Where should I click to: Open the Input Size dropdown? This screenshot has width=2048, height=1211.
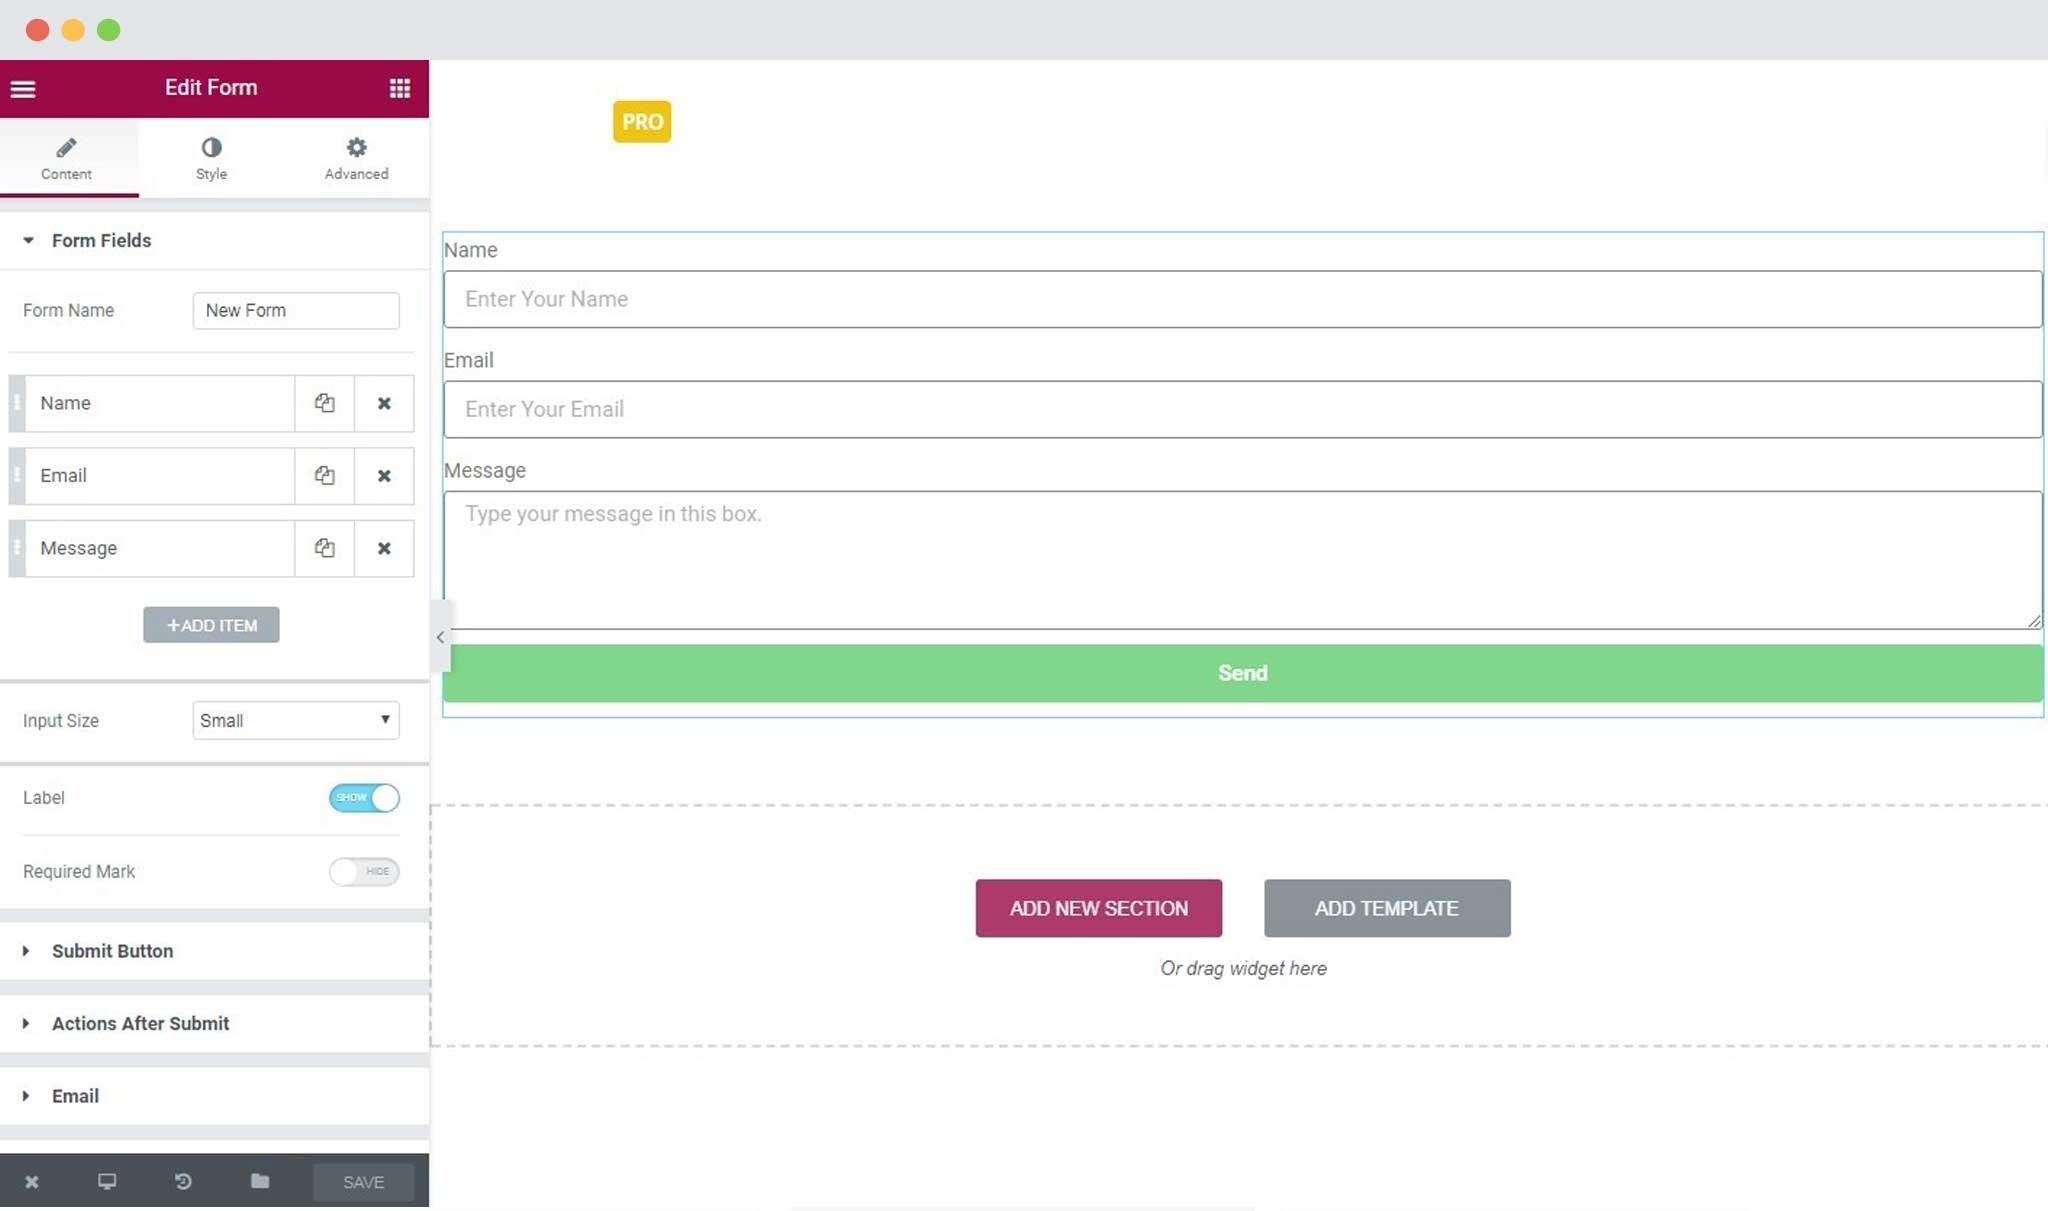pos(295,720)
